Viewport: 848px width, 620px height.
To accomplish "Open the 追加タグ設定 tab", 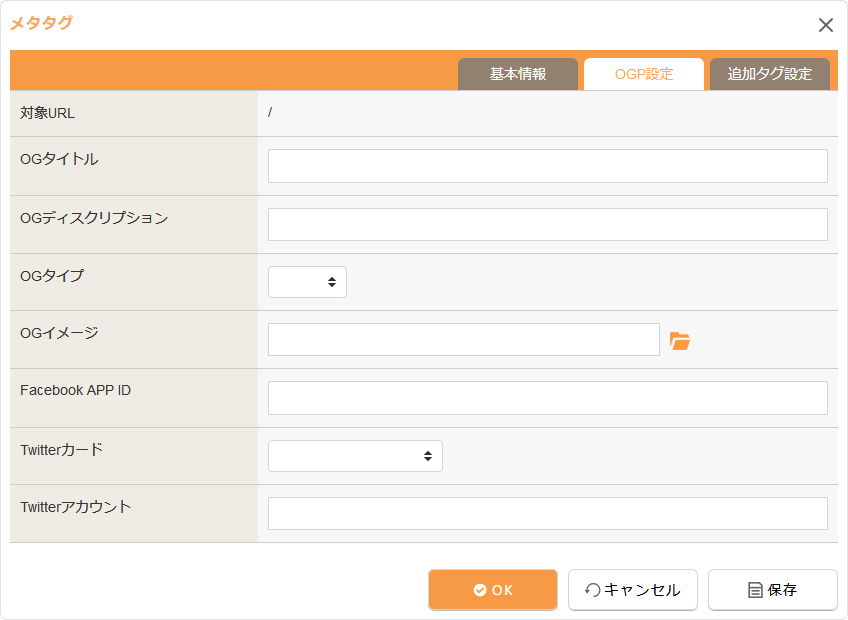I will (x=770, y=74).
